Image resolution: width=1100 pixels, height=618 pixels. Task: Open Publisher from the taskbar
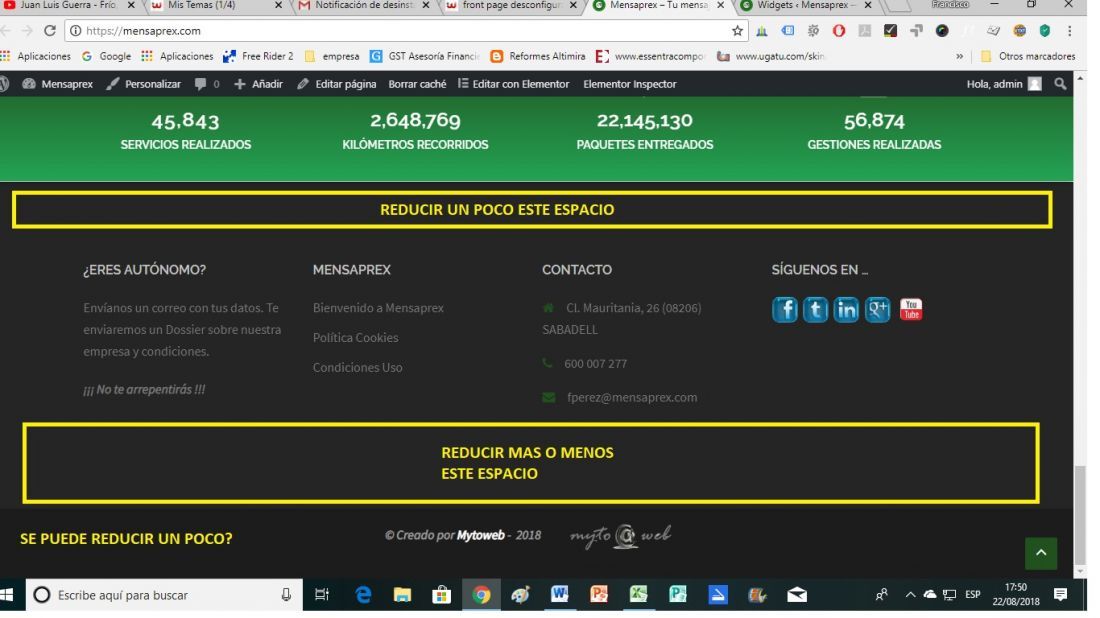(678, 595)
